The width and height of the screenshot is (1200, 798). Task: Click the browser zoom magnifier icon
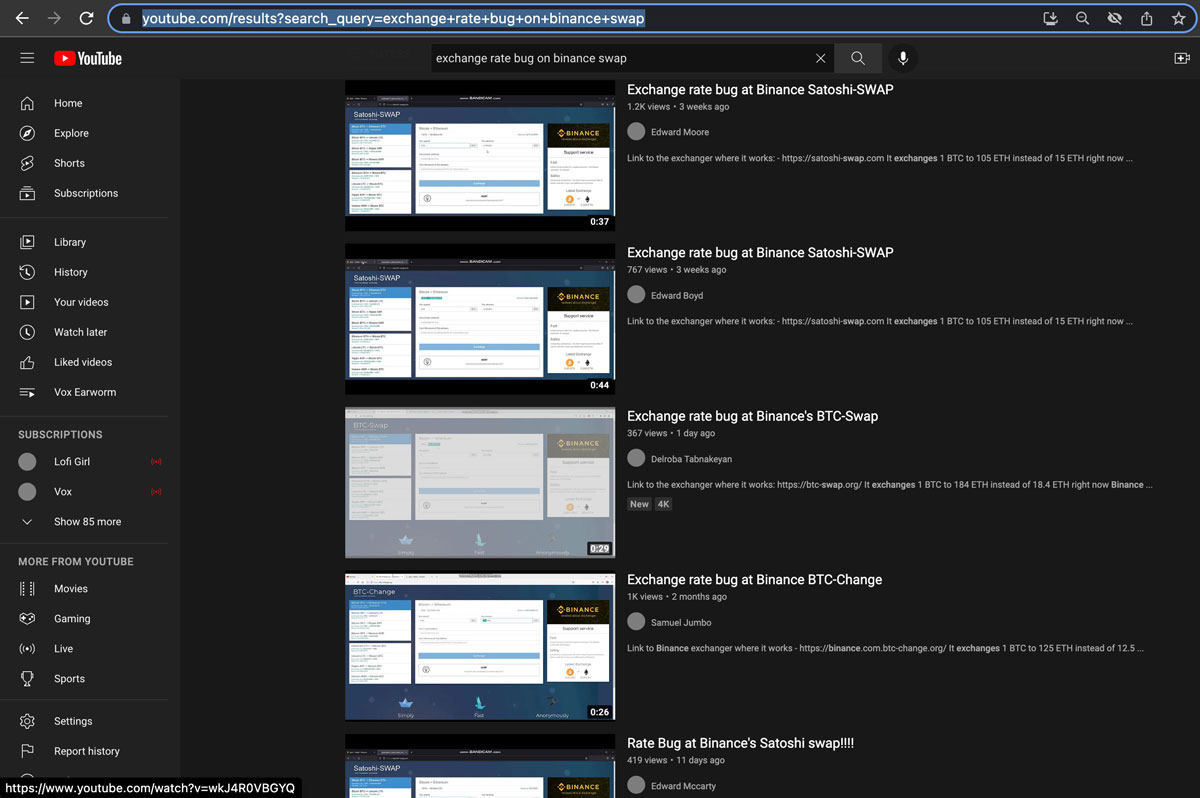[1083, 18]
